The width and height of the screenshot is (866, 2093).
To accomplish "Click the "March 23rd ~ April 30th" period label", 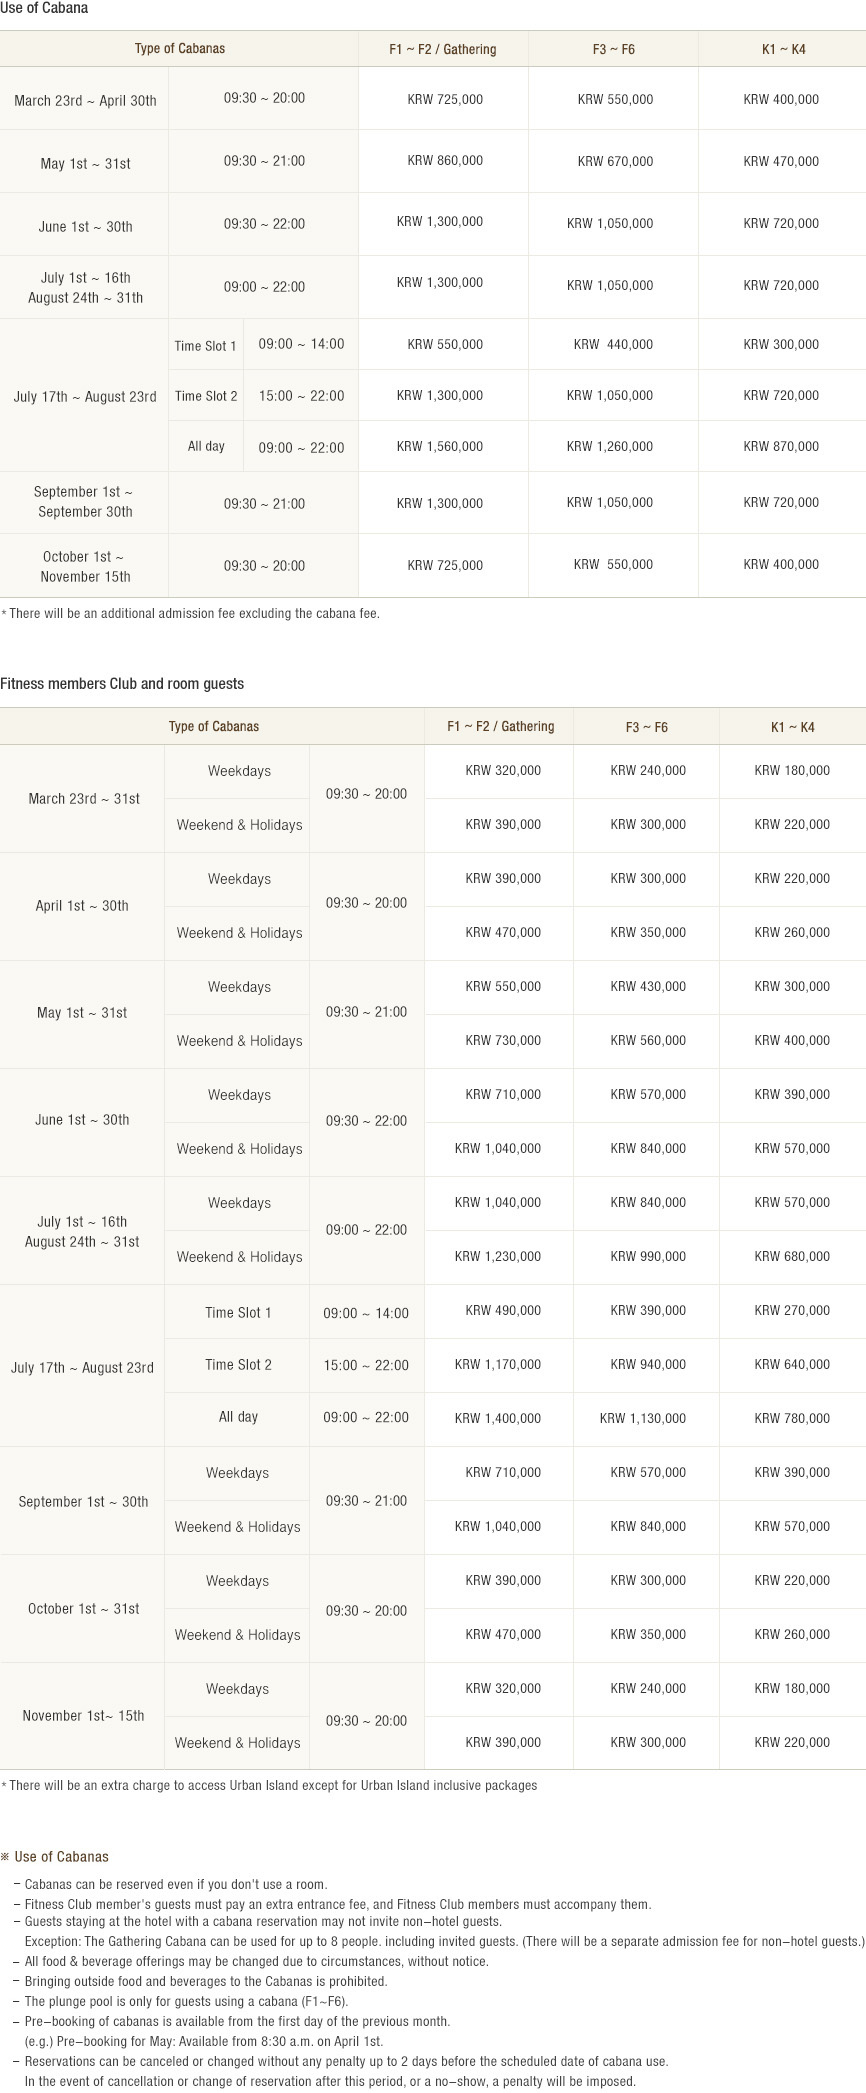I will 85,100.
